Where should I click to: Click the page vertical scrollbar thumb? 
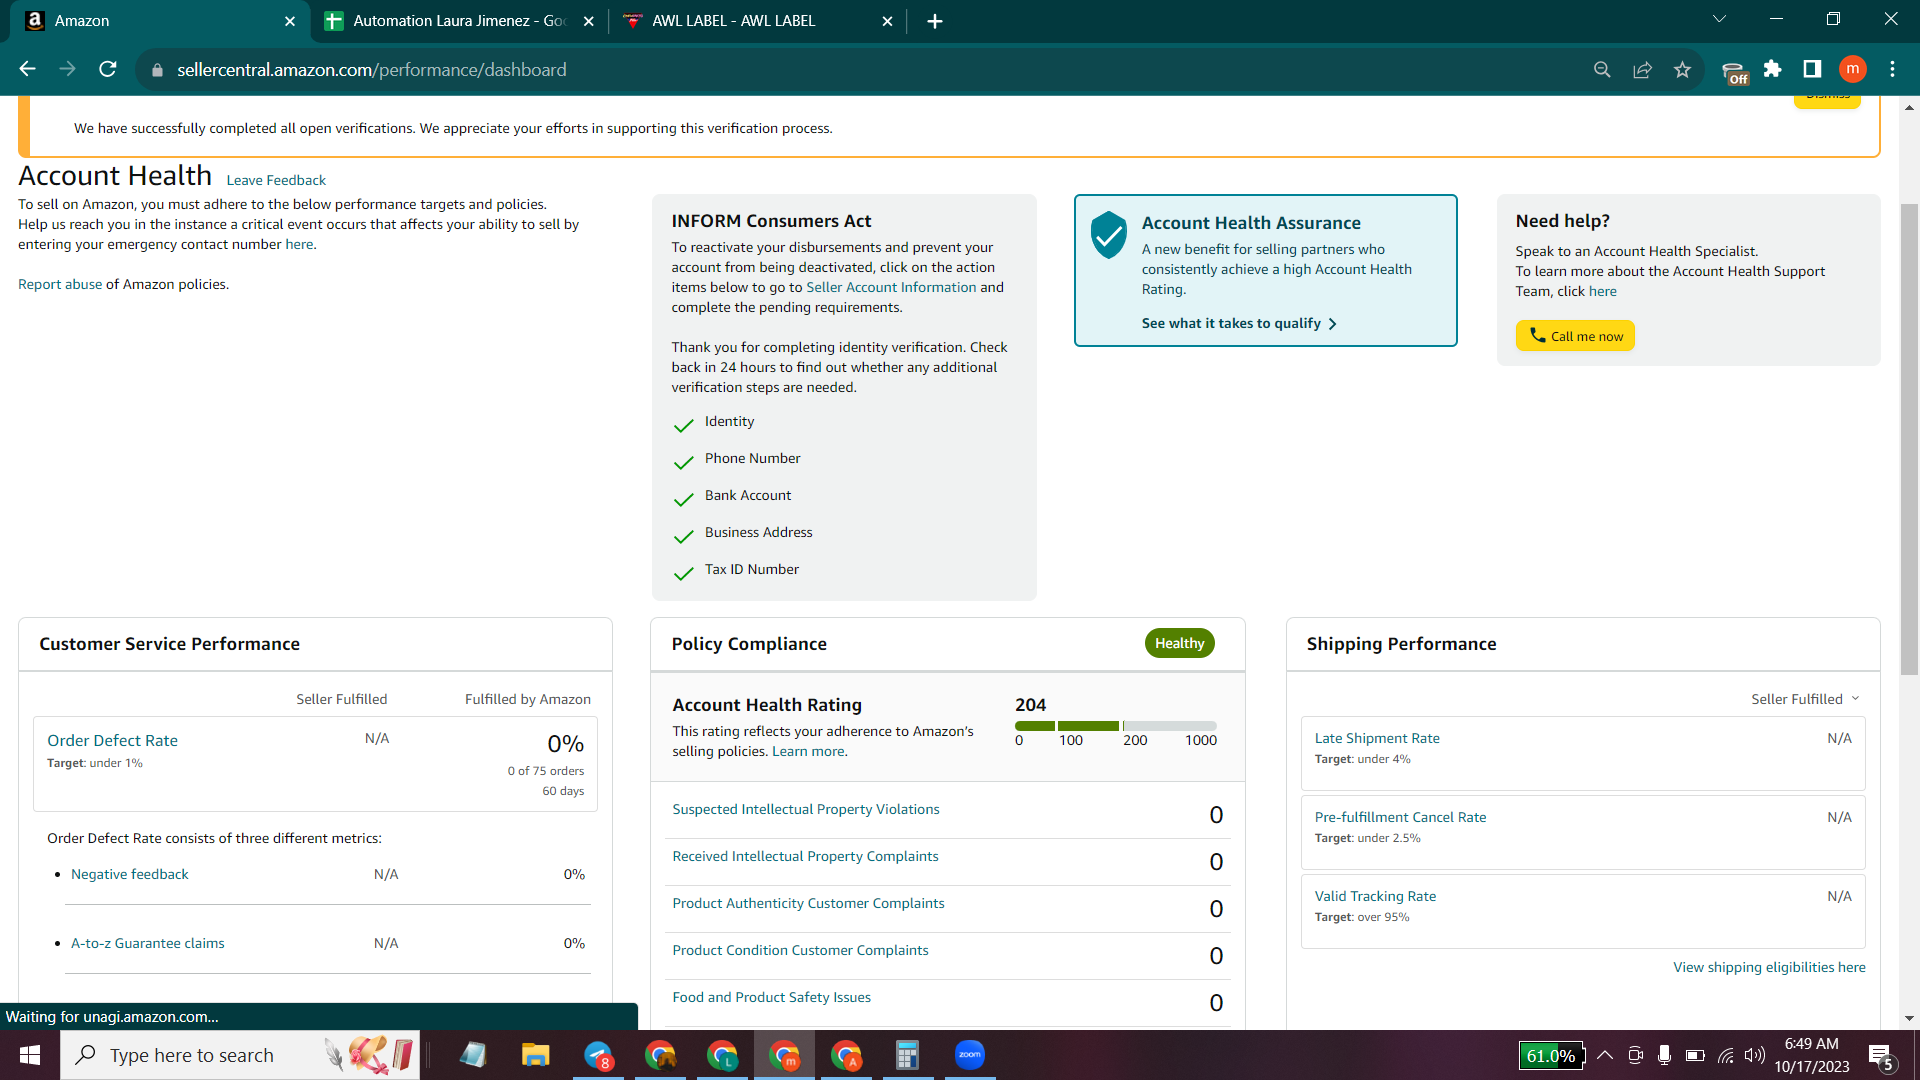[x=1909, y=440]
